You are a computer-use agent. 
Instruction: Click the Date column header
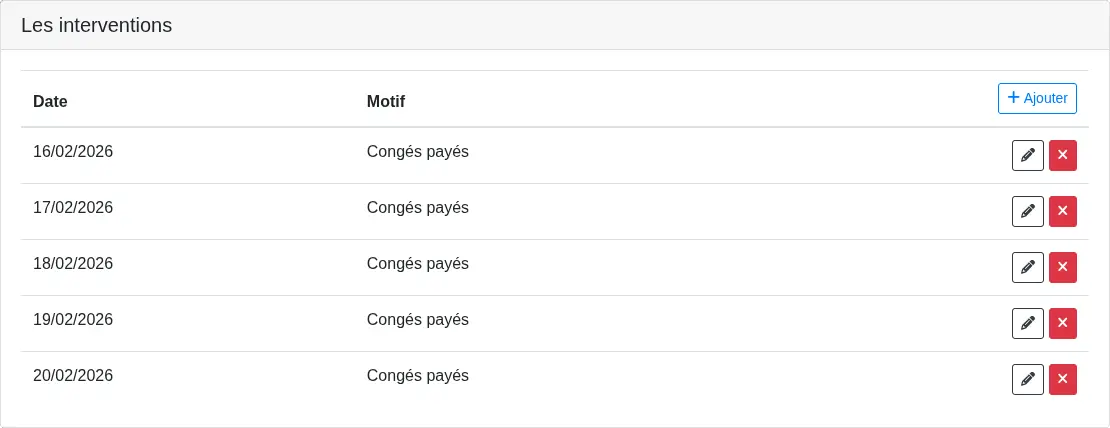click(50, 101)
